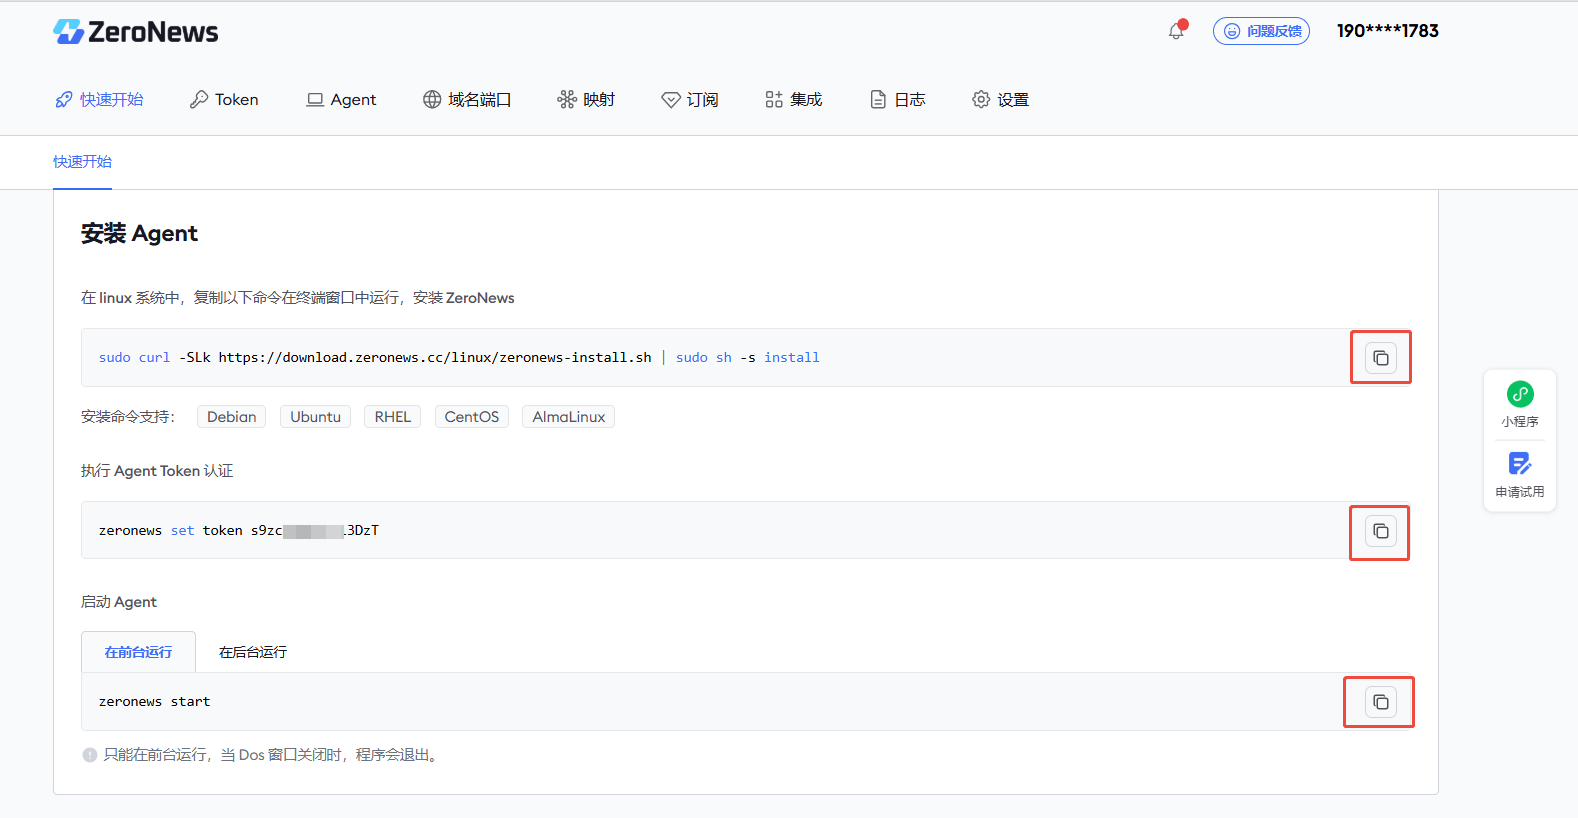Copy the Linux install curl command
Image resolution: width=1578 pixels, height=818 pixels.
pyautogui.click(x=1380, y=358)
